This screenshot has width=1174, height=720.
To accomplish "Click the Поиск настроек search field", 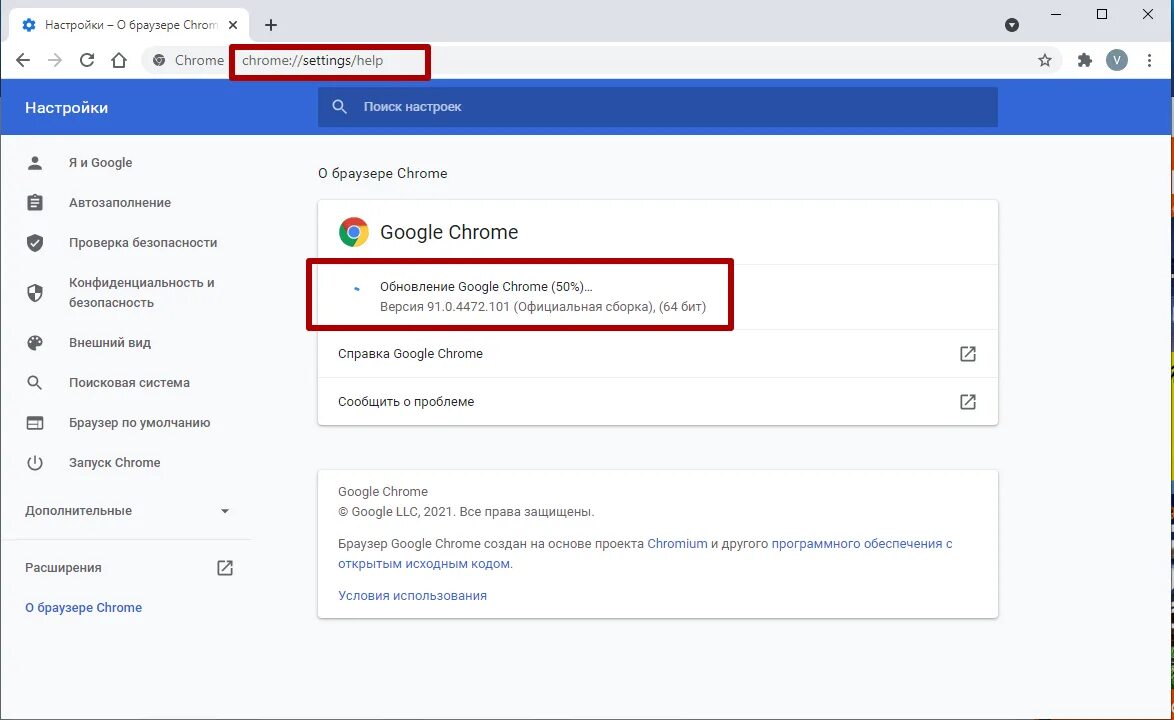I will pos(657,107).
